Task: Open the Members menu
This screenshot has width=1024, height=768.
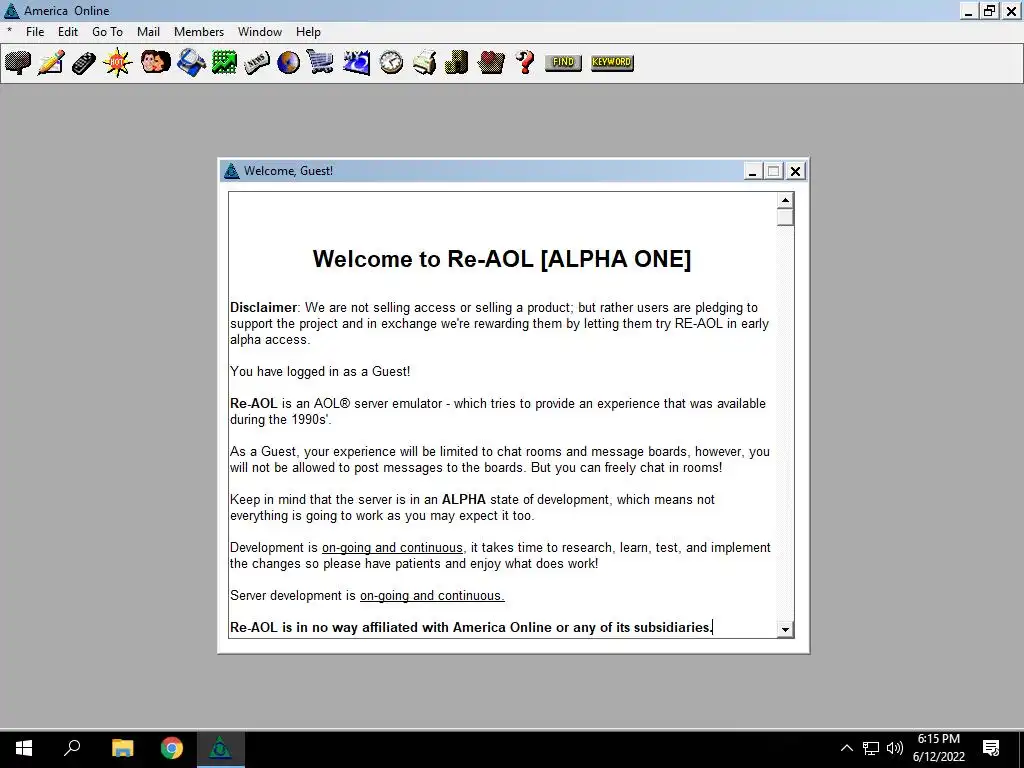Action: point(199,32)
